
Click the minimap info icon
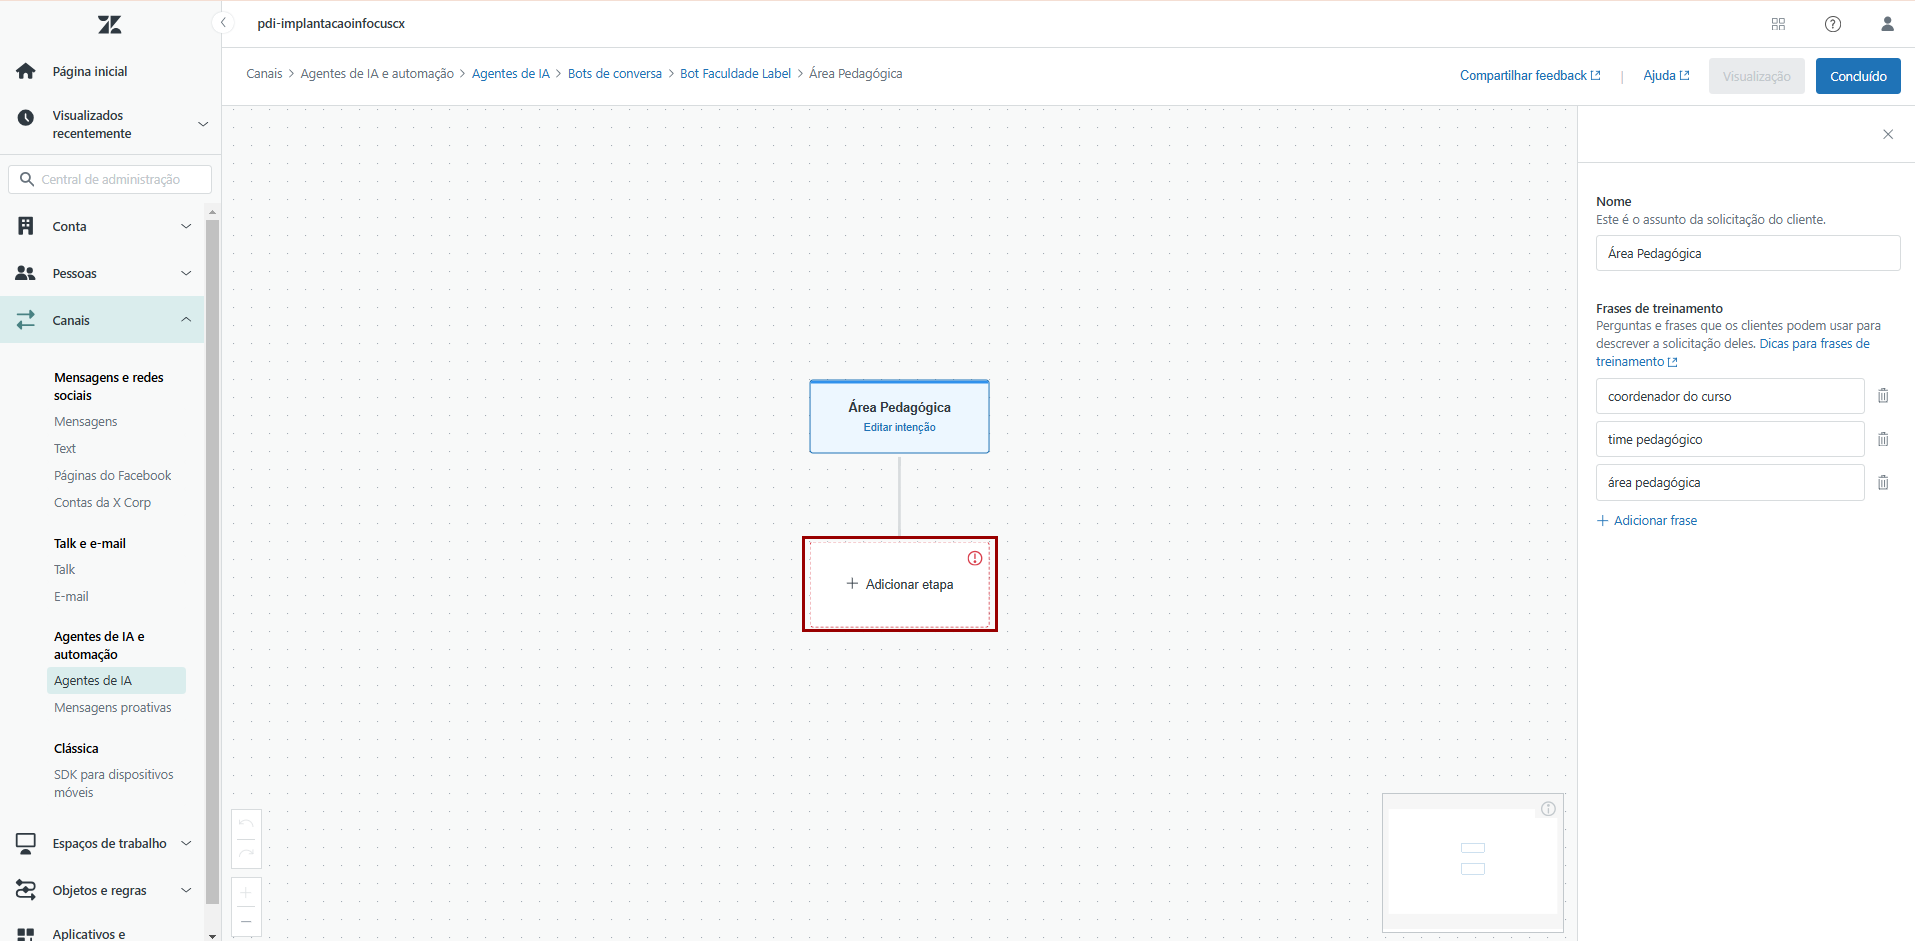coord(1548,809)
